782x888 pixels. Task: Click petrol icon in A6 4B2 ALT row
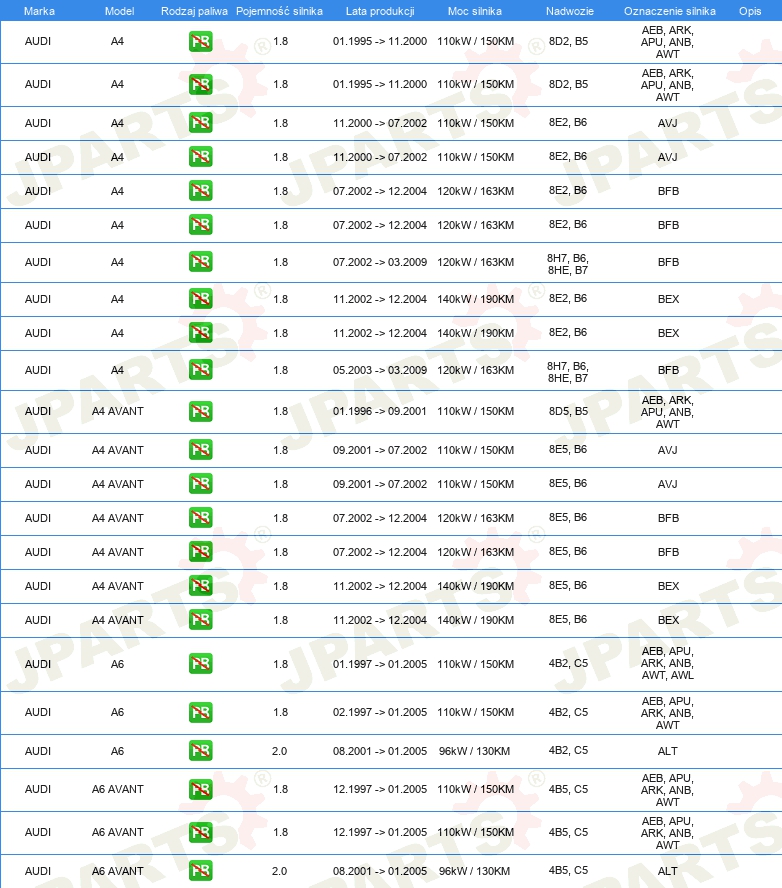click(200, 750)
